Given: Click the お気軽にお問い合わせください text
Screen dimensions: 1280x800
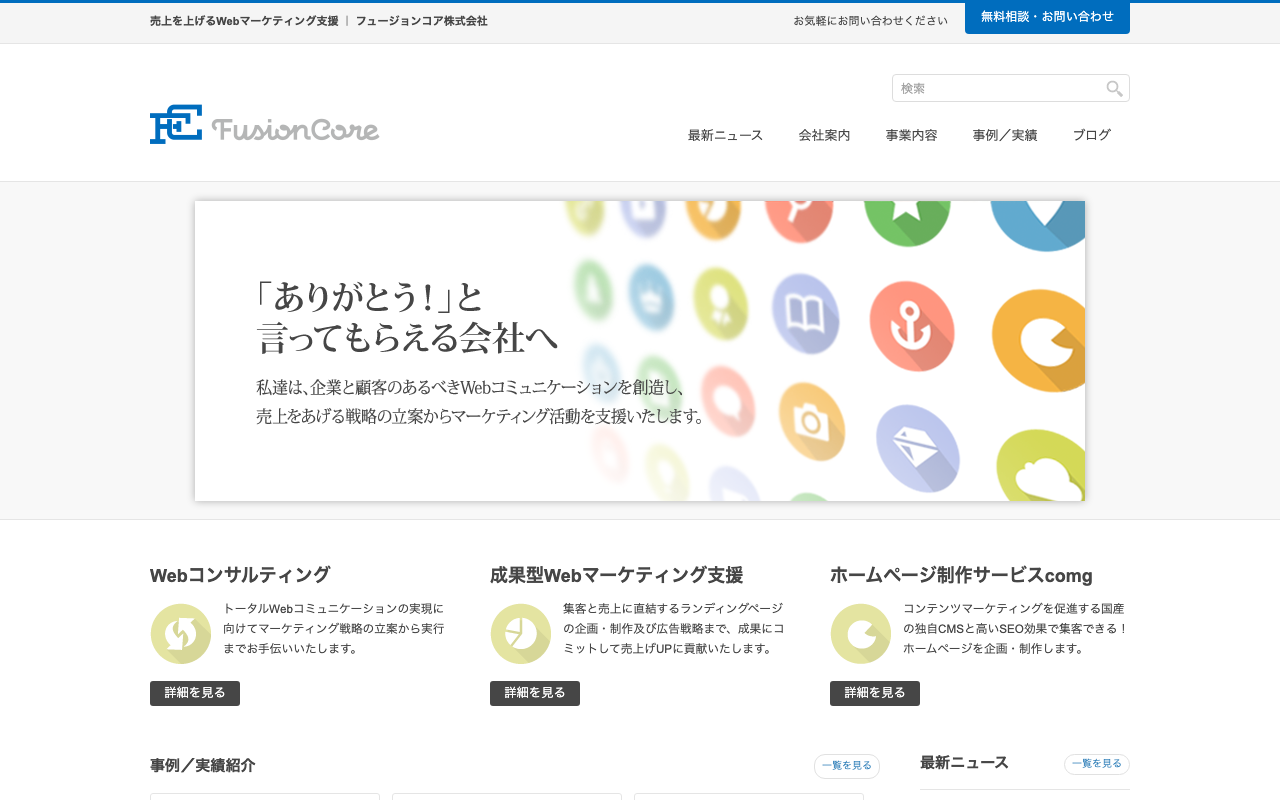Looking at the screenshot, I should (870, 20).
